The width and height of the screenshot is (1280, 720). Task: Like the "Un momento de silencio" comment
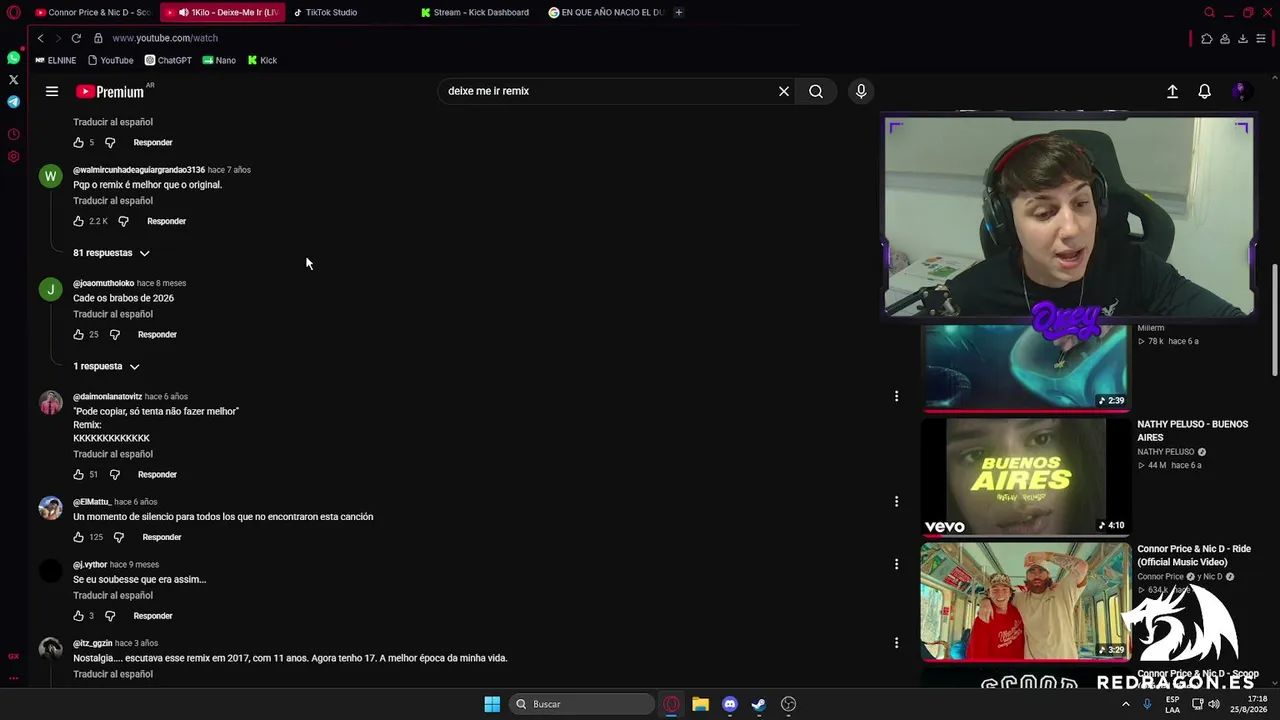pos(79,537)
